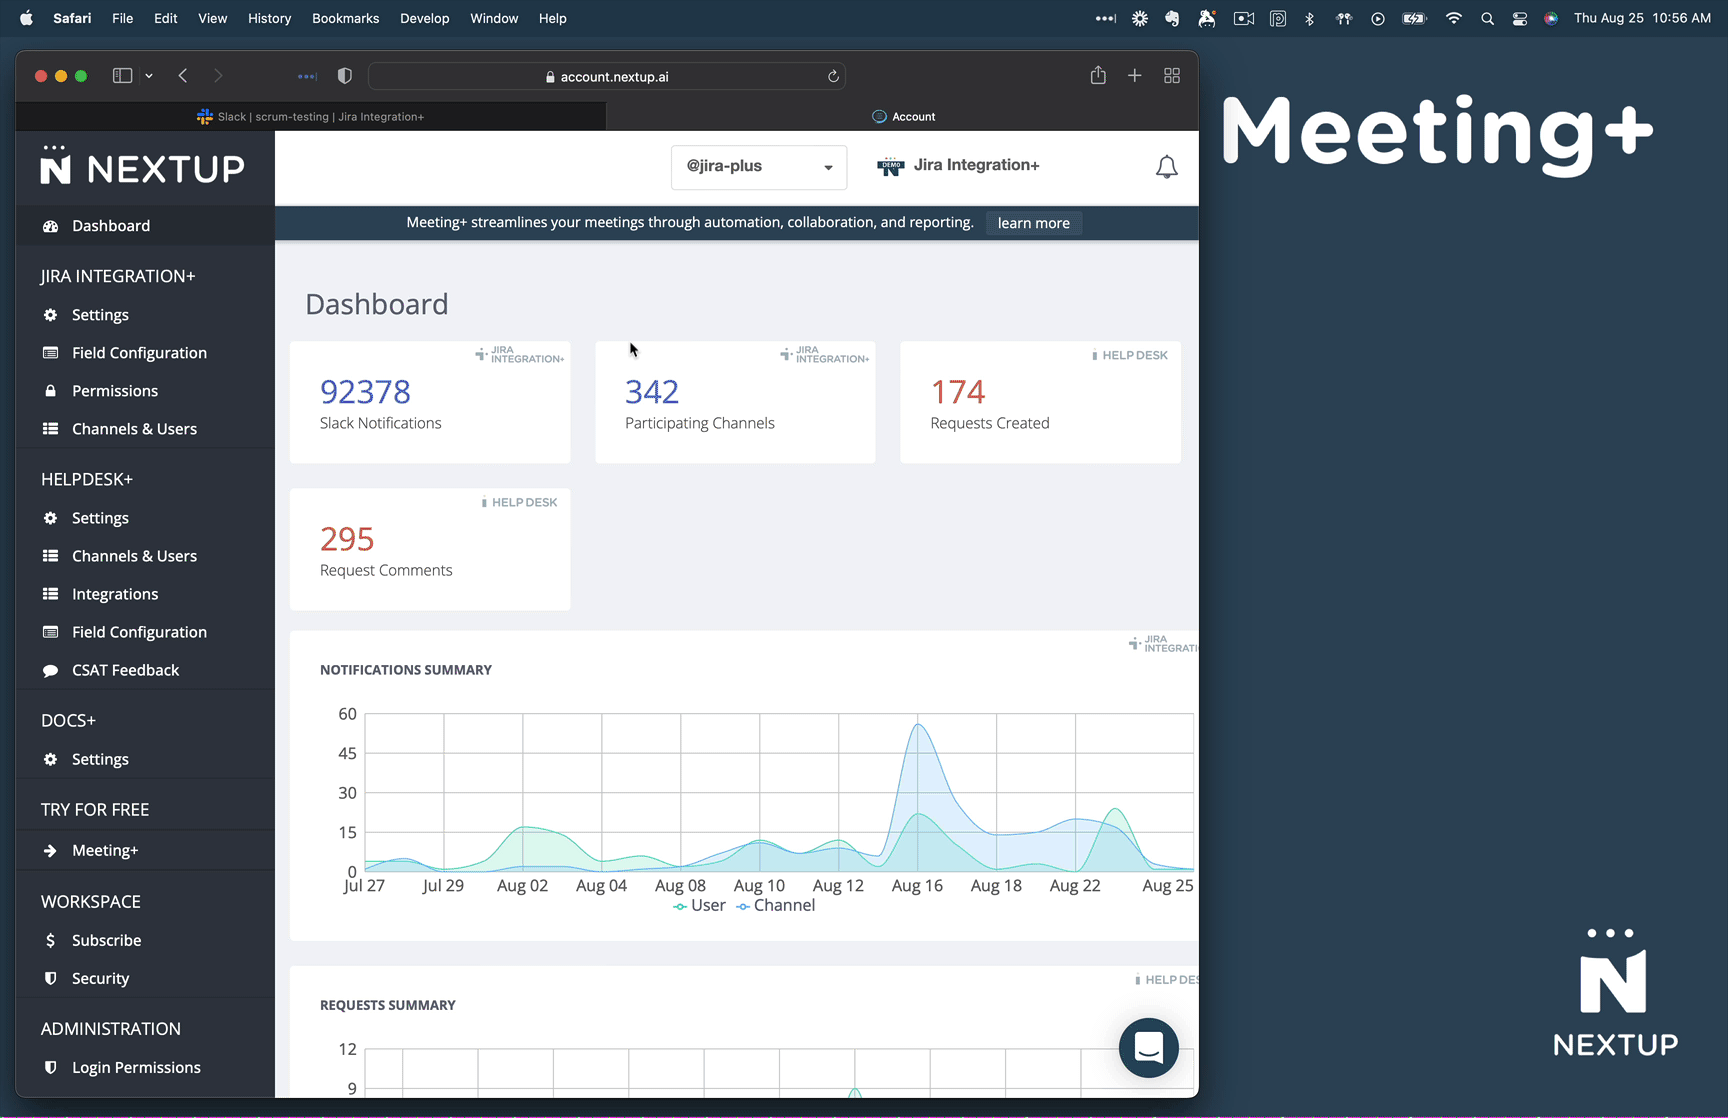Toggle the Safari sidebar visibility
The width and height of the screenshot is (1728, 1118).
pyautogui.click(x=122, y=76)
